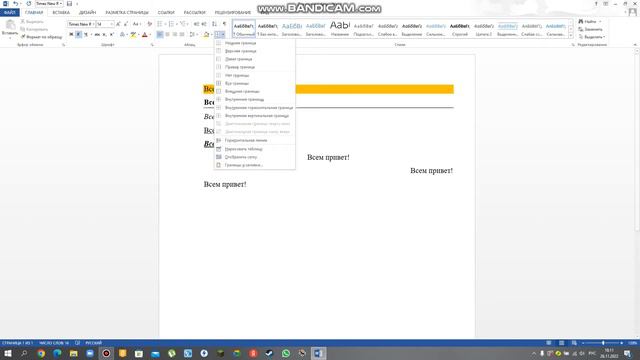Choose Нижняя граница (Bottom Border) menu item
Viewport: 640px width, 360px height.
point(255,43)
